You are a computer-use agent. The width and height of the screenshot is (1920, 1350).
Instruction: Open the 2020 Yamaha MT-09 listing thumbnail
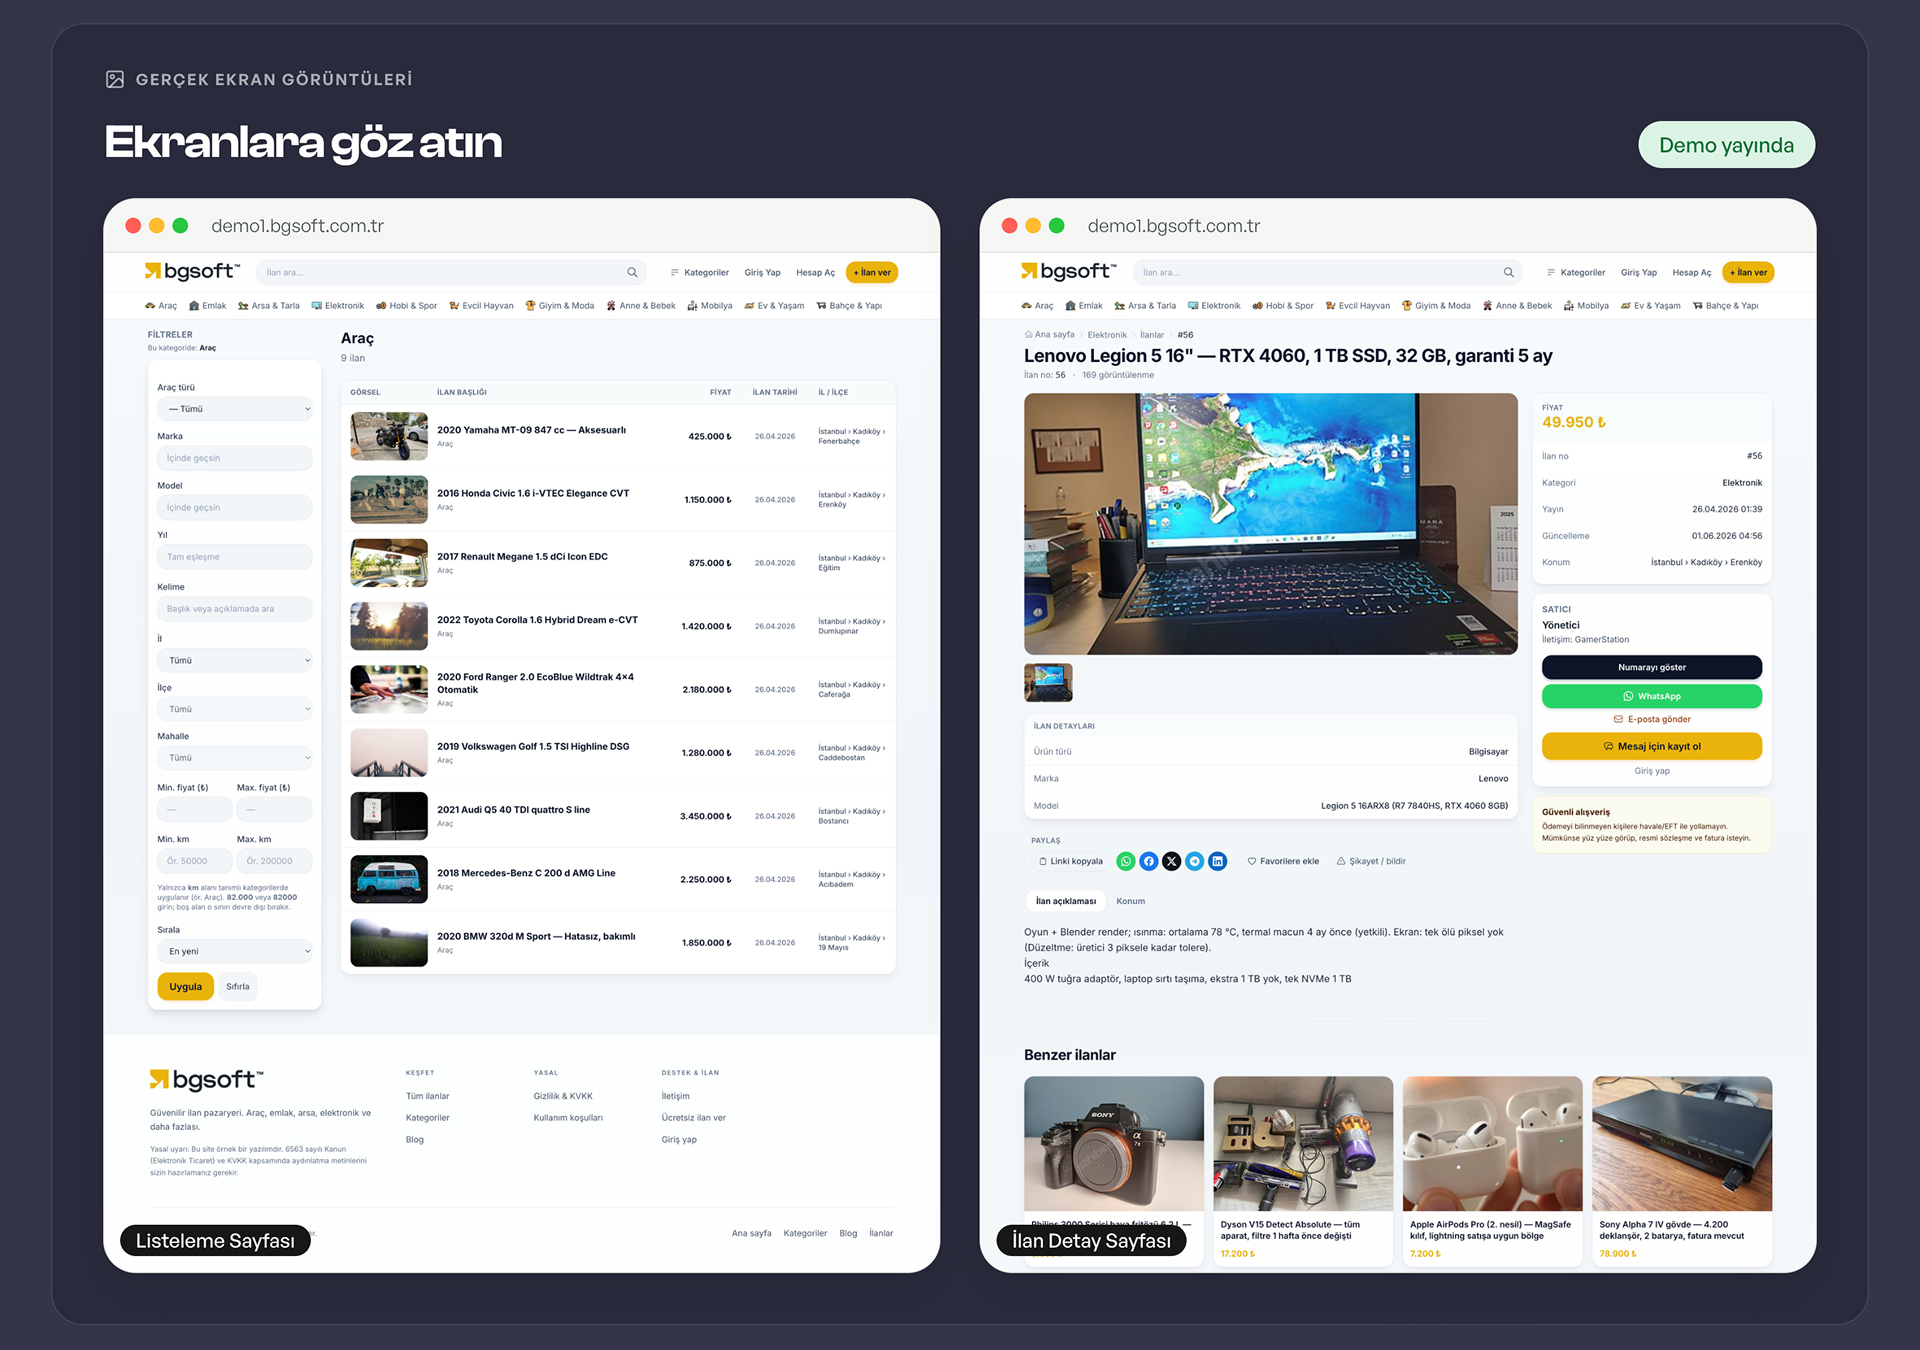[389, 436]
